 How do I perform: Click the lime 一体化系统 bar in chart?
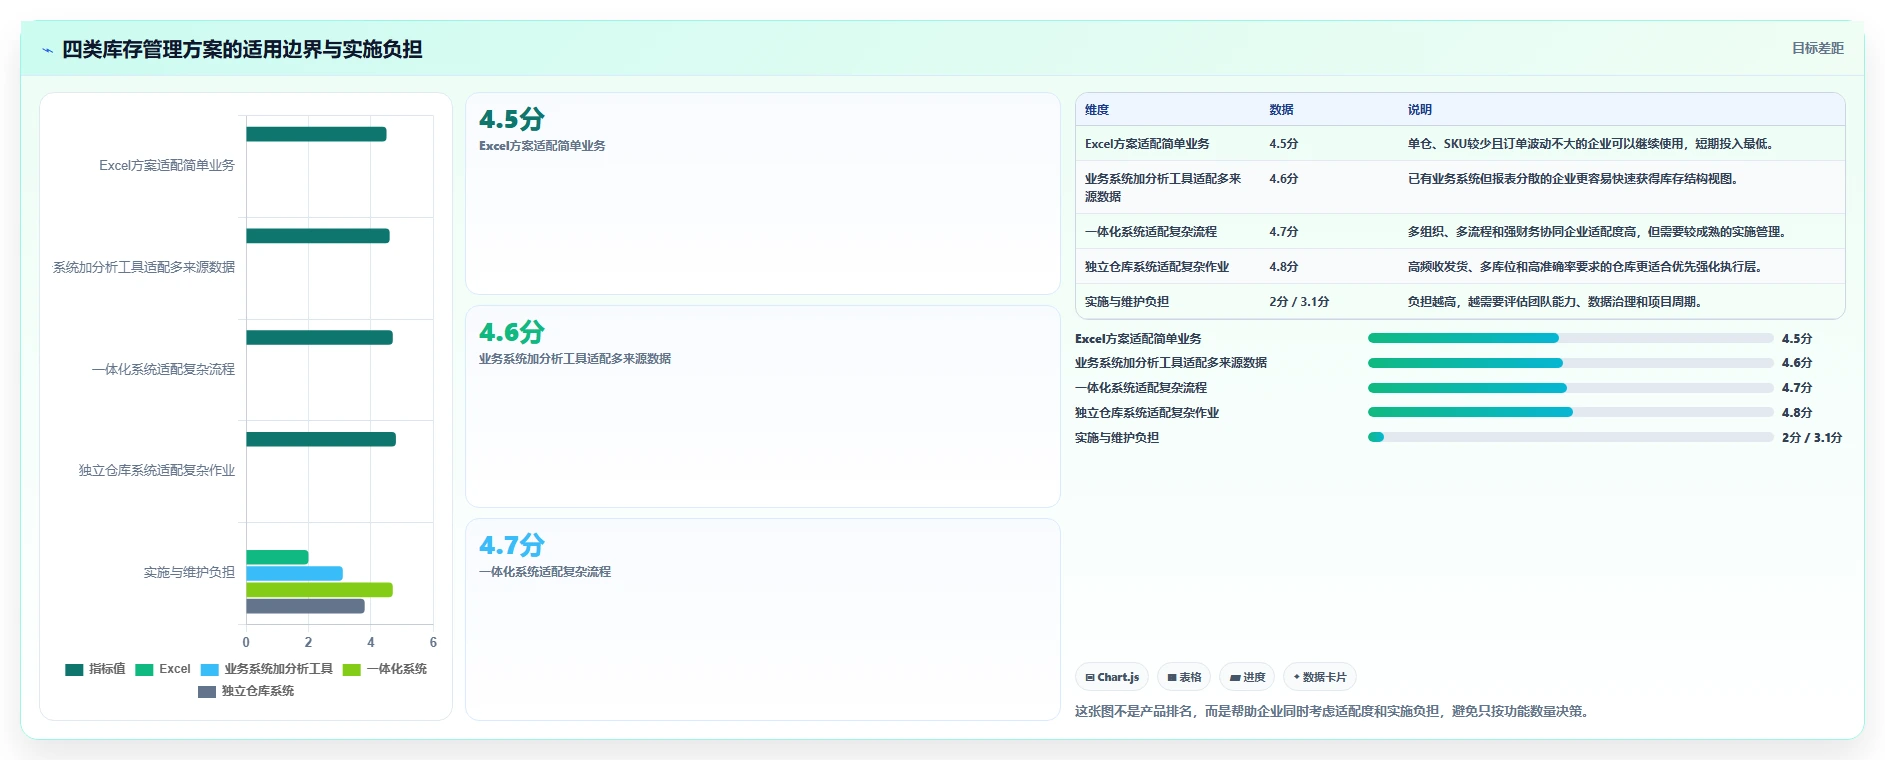point(319,590)
